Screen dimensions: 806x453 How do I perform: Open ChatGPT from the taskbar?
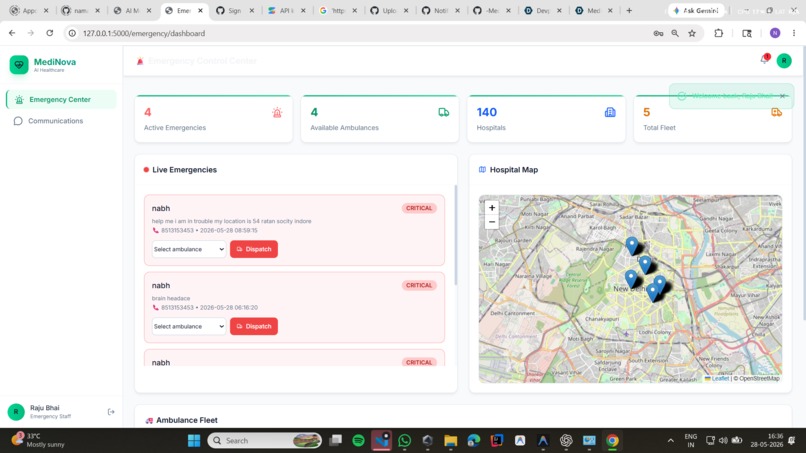point(566,441)
